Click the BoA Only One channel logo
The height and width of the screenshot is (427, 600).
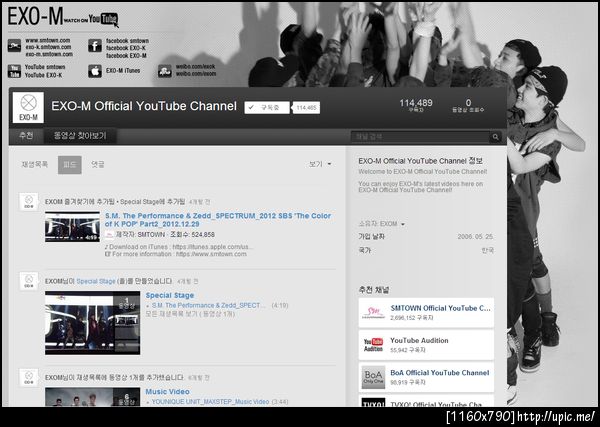pyautogui.click(x=373, y=377)
